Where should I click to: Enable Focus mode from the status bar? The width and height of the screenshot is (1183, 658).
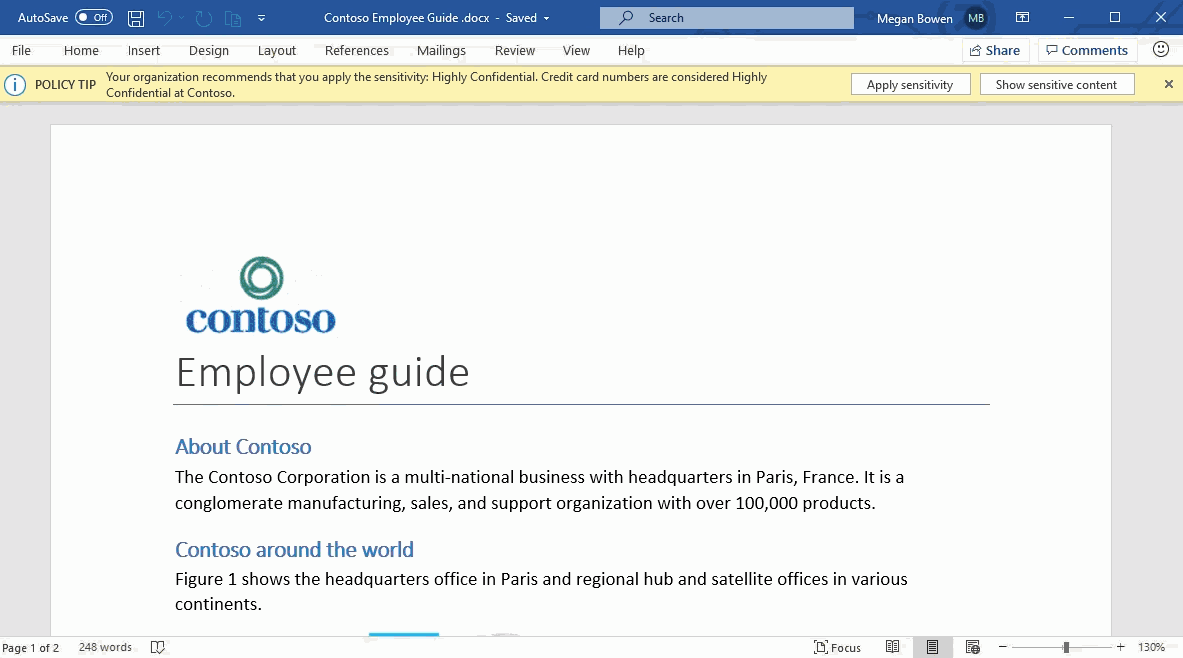837,646
